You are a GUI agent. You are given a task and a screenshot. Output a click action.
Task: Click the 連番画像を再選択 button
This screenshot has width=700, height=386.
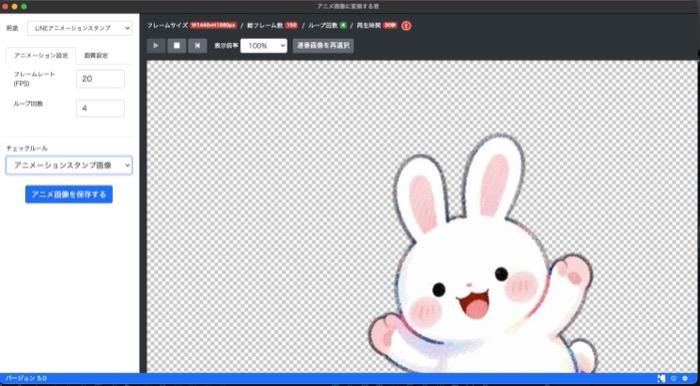[323, 46]
